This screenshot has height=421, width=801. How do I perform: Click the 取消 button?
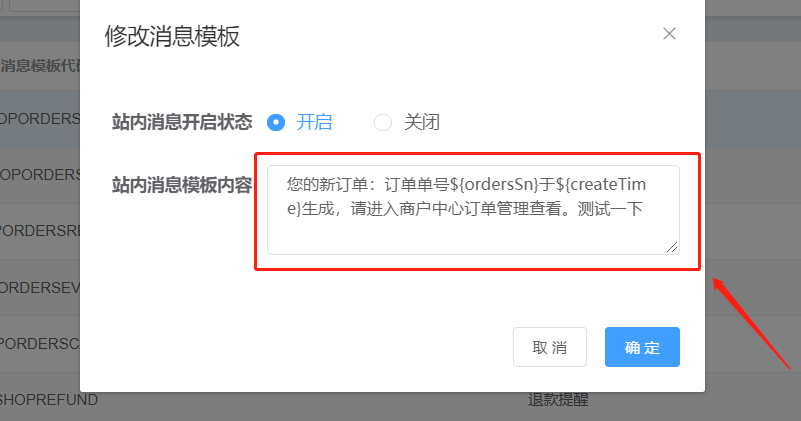point(550,347)
